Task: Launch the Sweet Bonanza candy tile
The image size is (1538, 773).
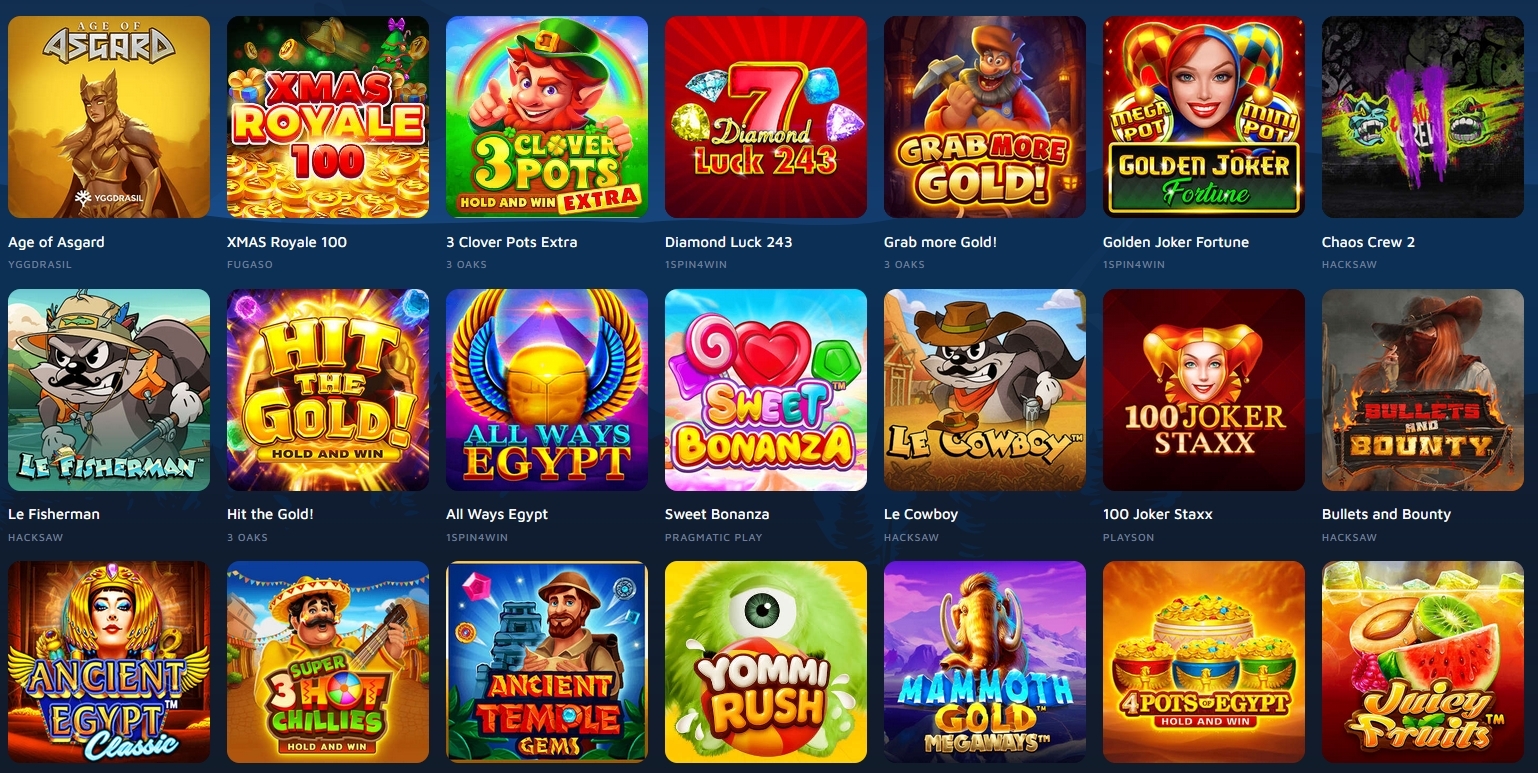Action: 766,390
